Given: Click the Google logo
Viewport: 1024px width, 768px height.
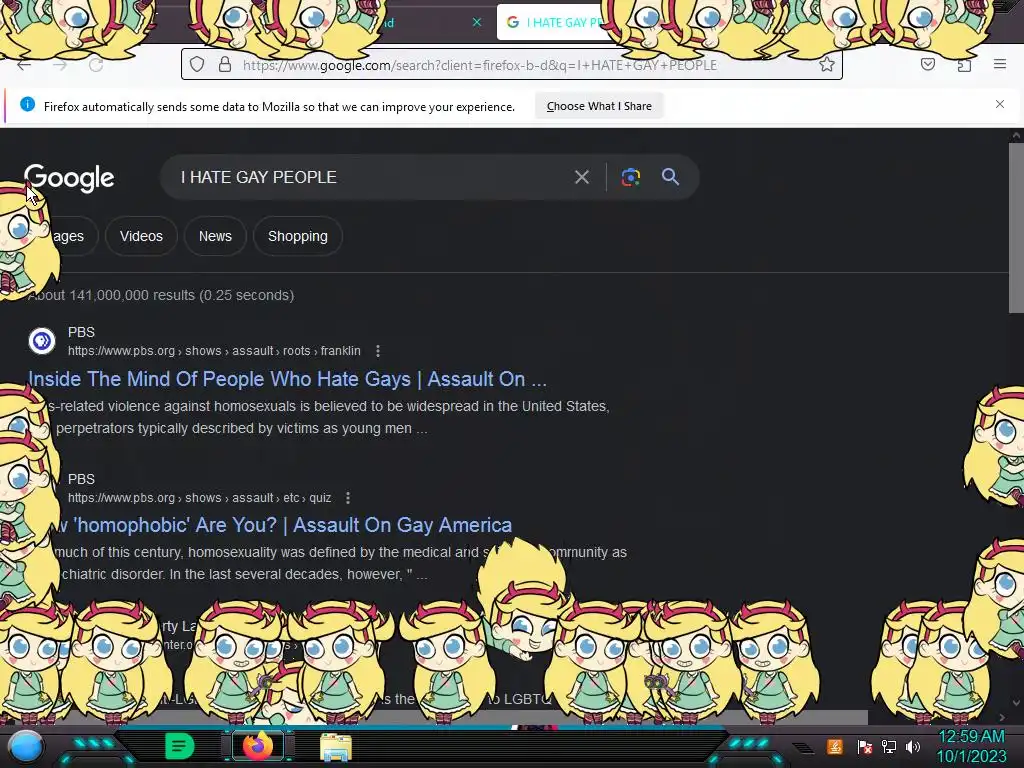Looking at the screenshot, I should (69, 178).
